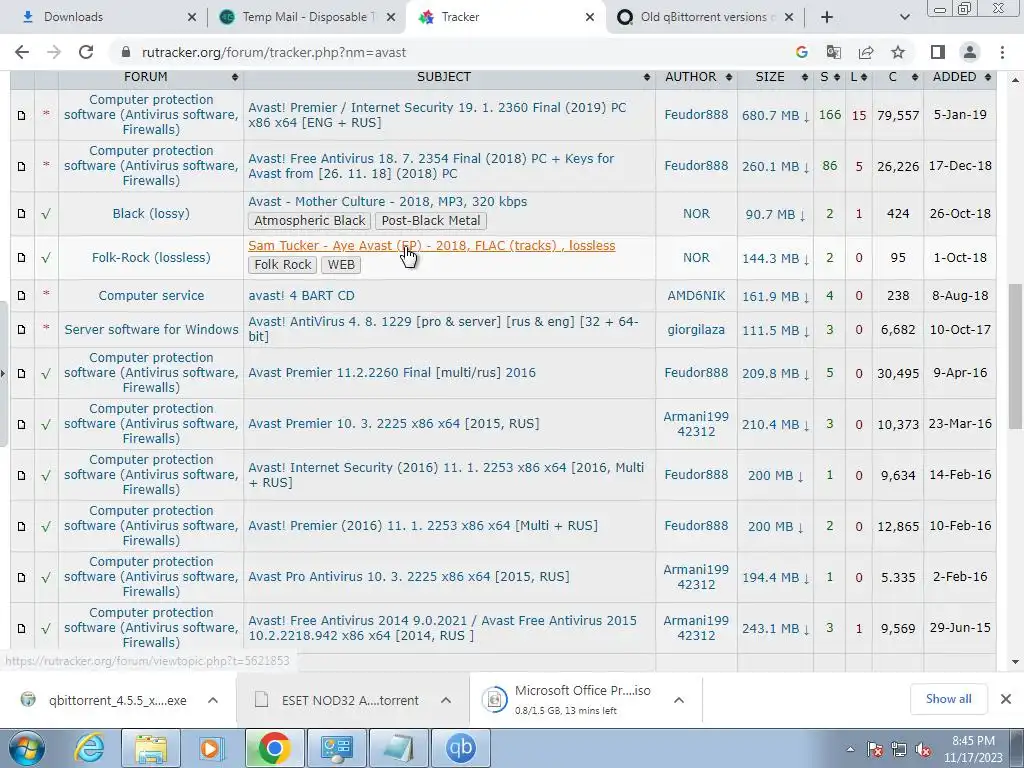Image resolution: width=1024 pixels, height=768 pixels.
Task: Sort table by AUTHOR column
Action: coord(696,77)
